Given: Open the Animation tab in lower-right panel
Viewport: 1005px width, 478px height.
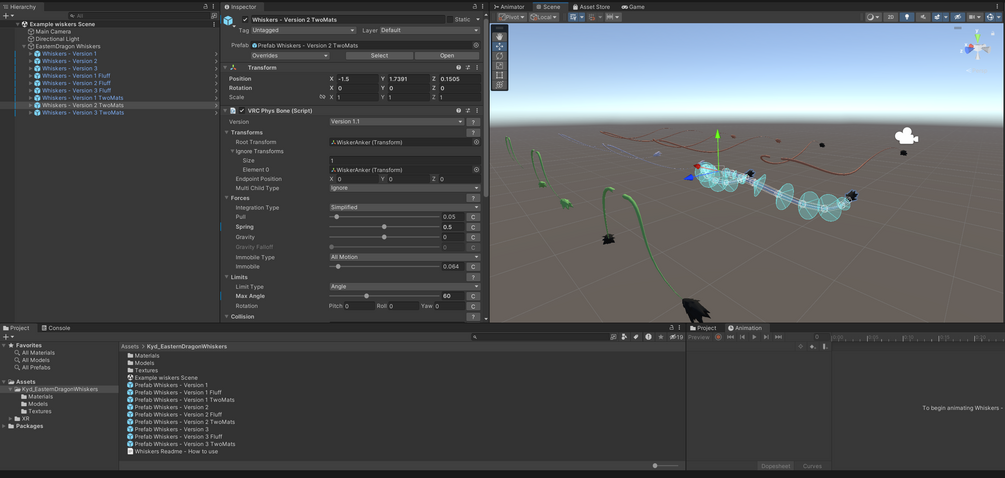Looking at the screenshot, I should coord(745,328).
